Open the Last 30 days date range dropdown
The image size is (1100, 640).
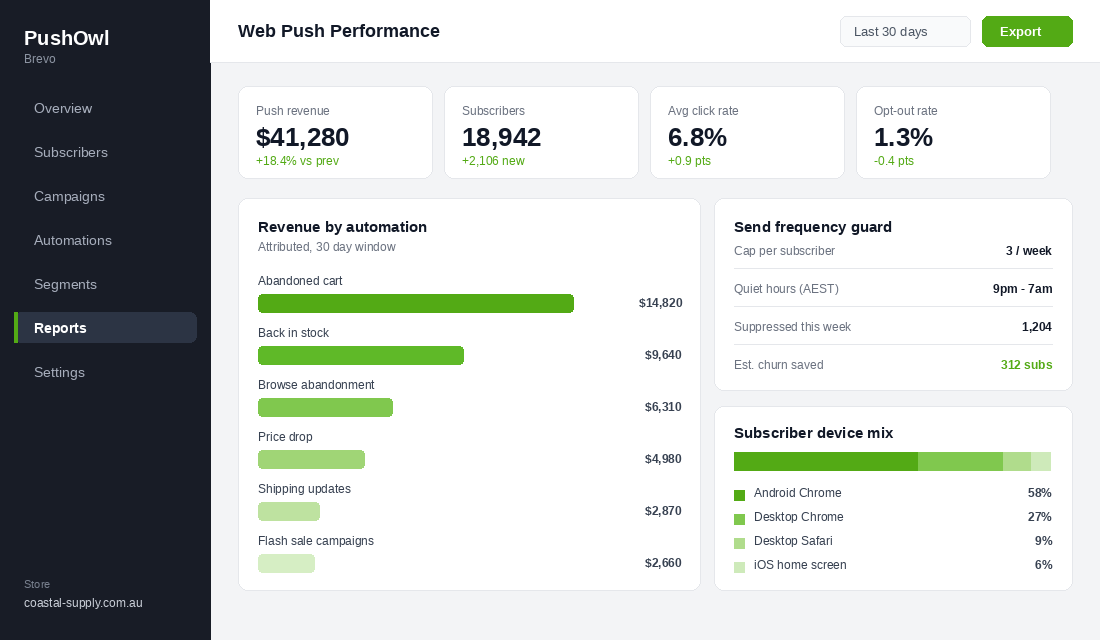click(905, 32)
